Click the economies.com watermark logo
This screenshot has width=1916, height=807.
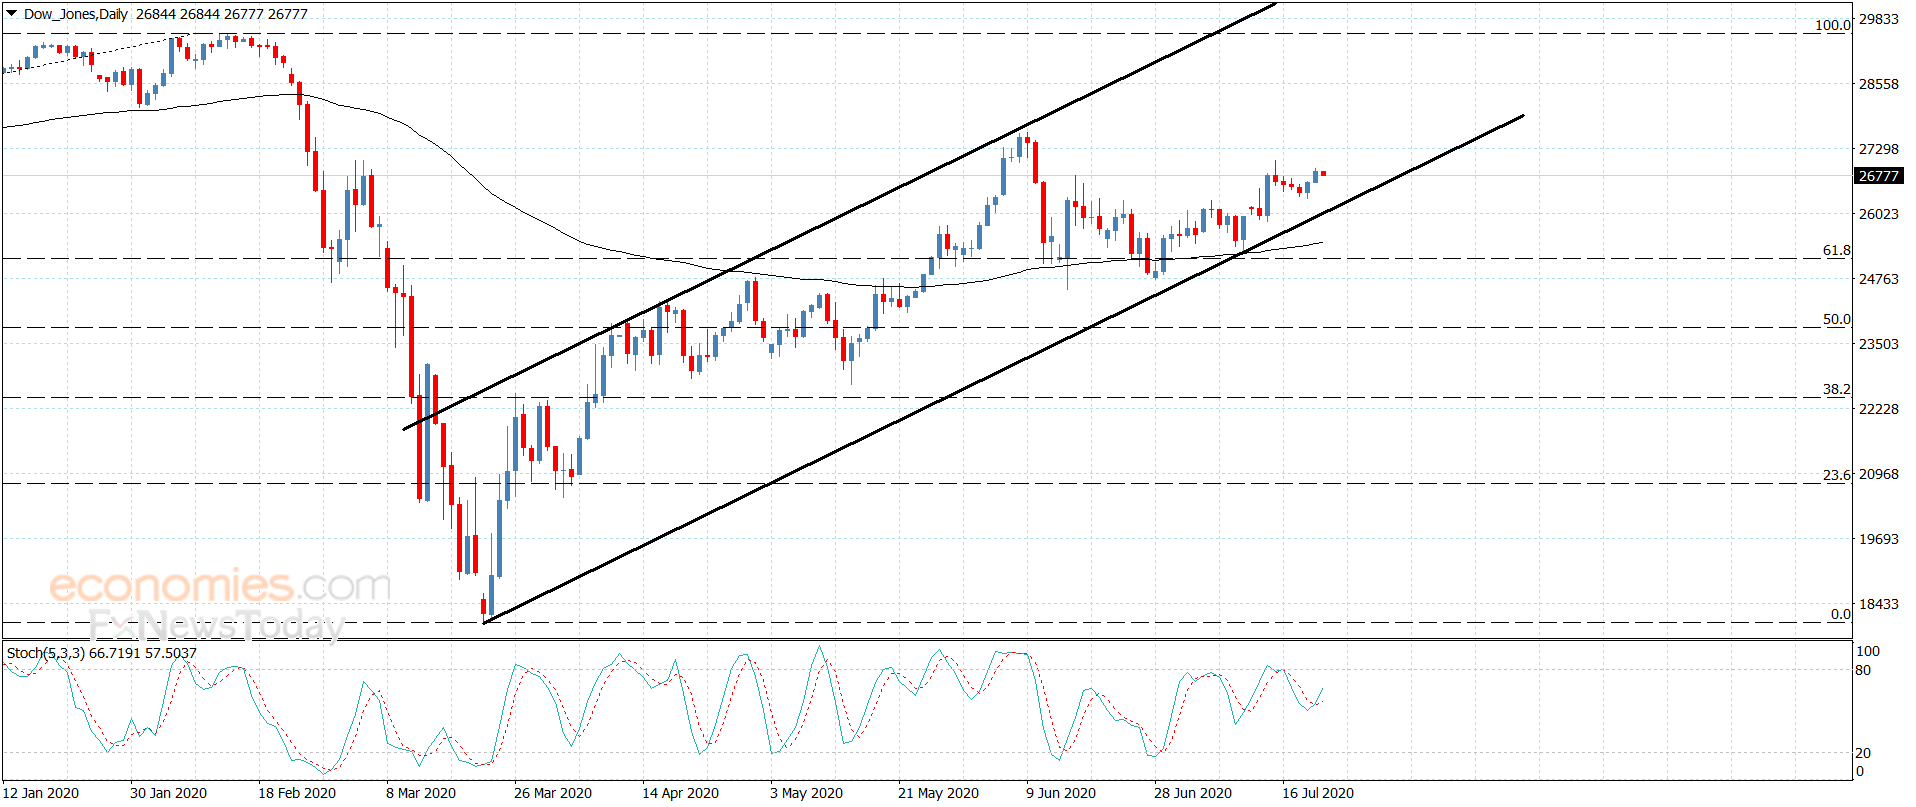(x=220, y=586)
